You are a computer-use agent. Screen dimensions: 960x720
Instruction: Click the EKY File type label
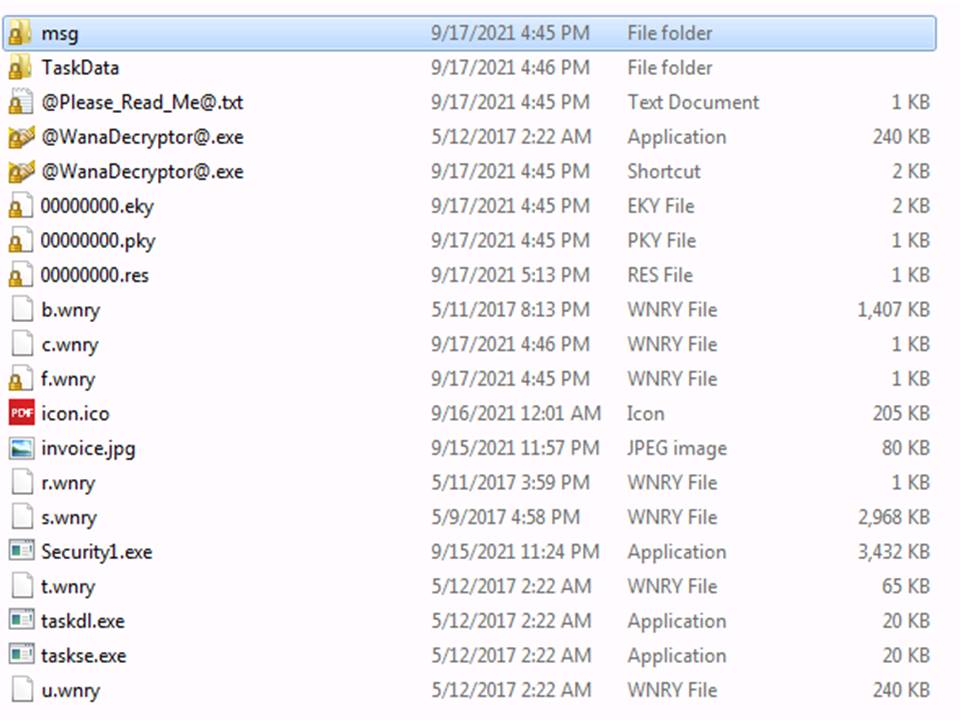pyautogui.click(x=661, y=206)
